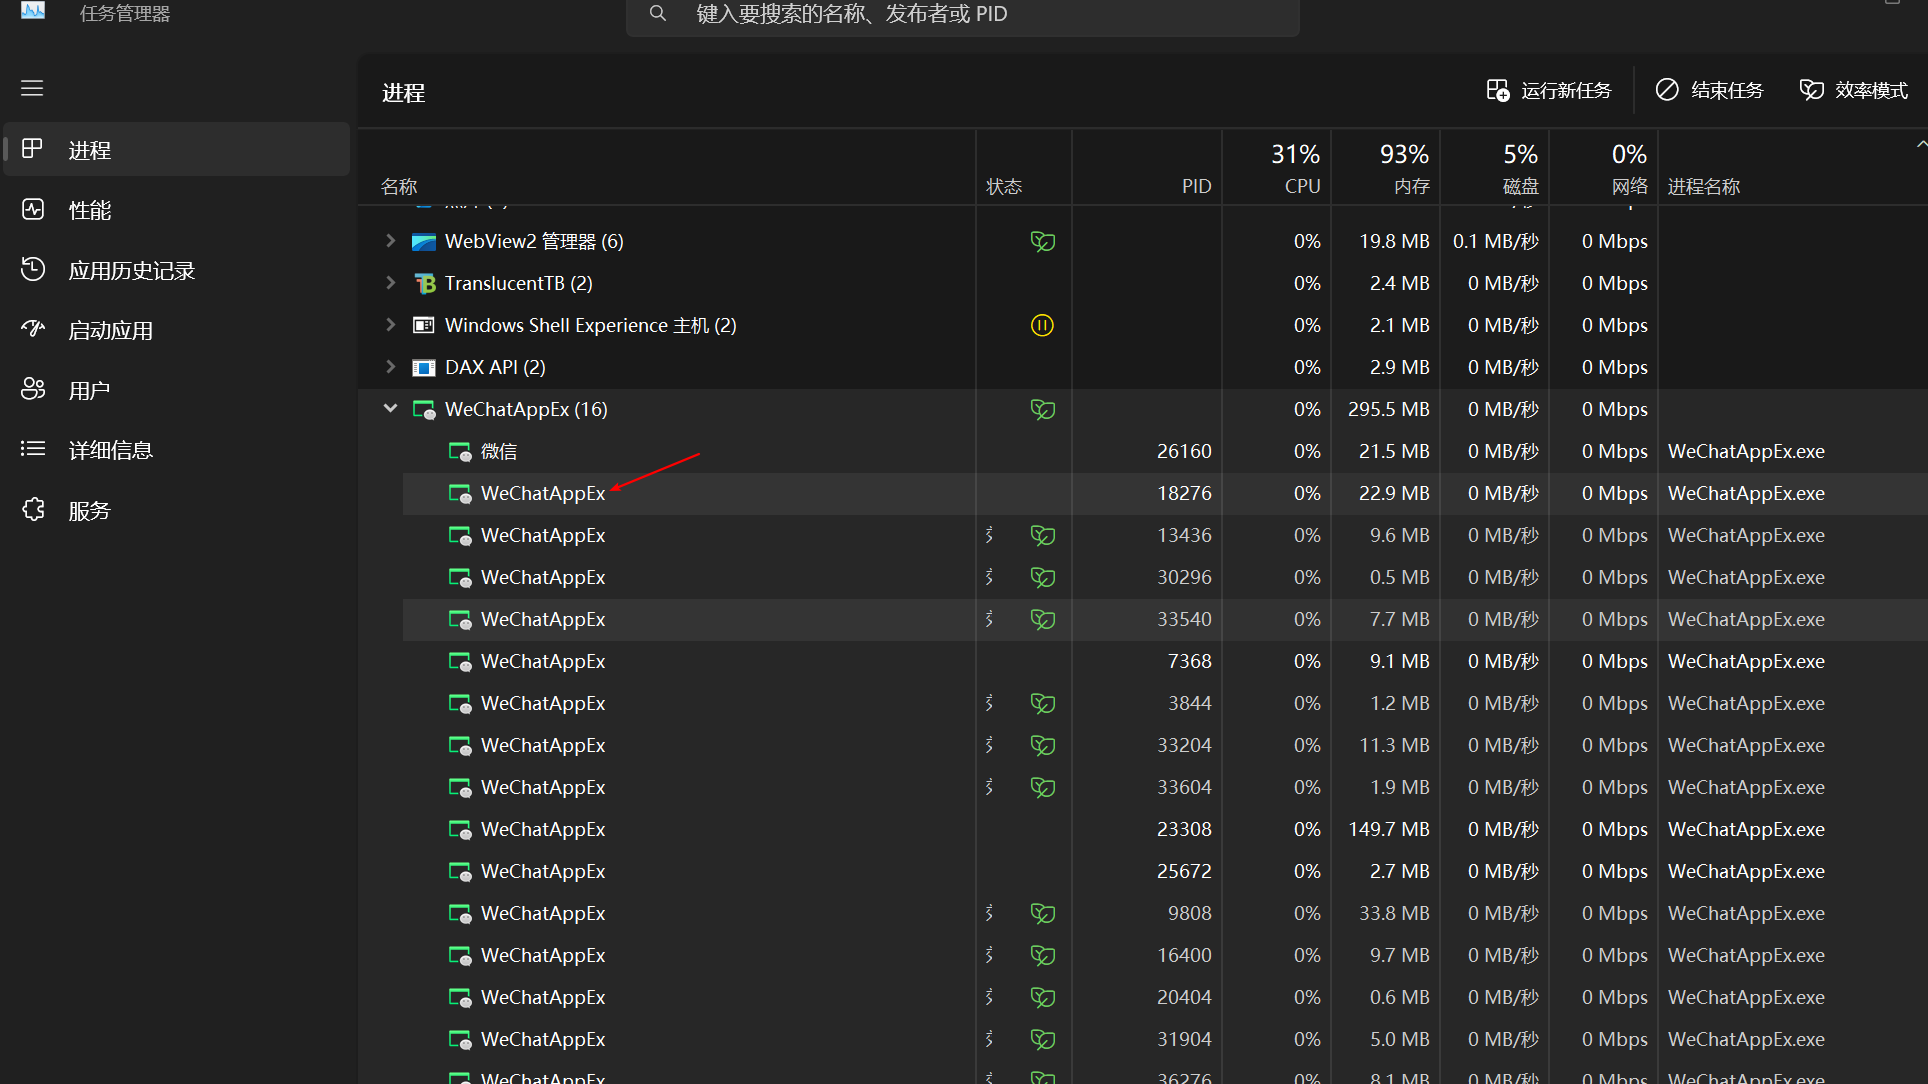Viewport: 1928px width, 1084px height.
Task: Click leaf icon on PID 33204 row
Action: 1043,745
